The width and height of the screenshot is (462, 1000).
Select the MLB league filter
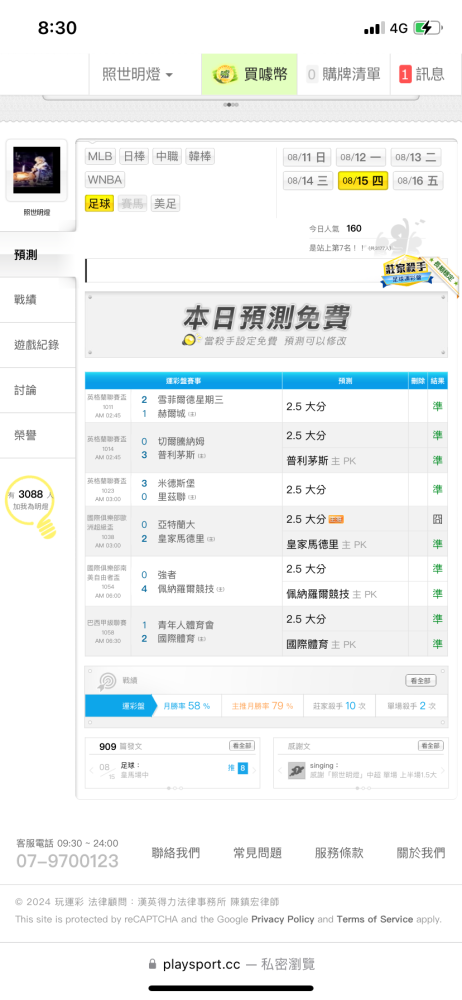pyautogui.click(x=100, y=156)
